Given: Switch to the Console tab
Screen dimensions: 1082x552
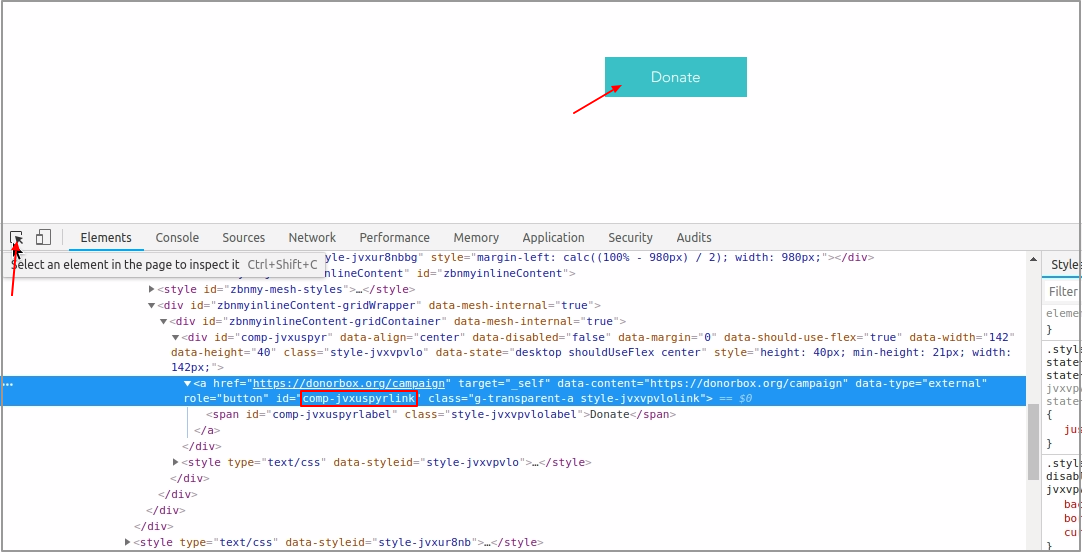Looking at the screenshot, I should (x=177, y=237).
